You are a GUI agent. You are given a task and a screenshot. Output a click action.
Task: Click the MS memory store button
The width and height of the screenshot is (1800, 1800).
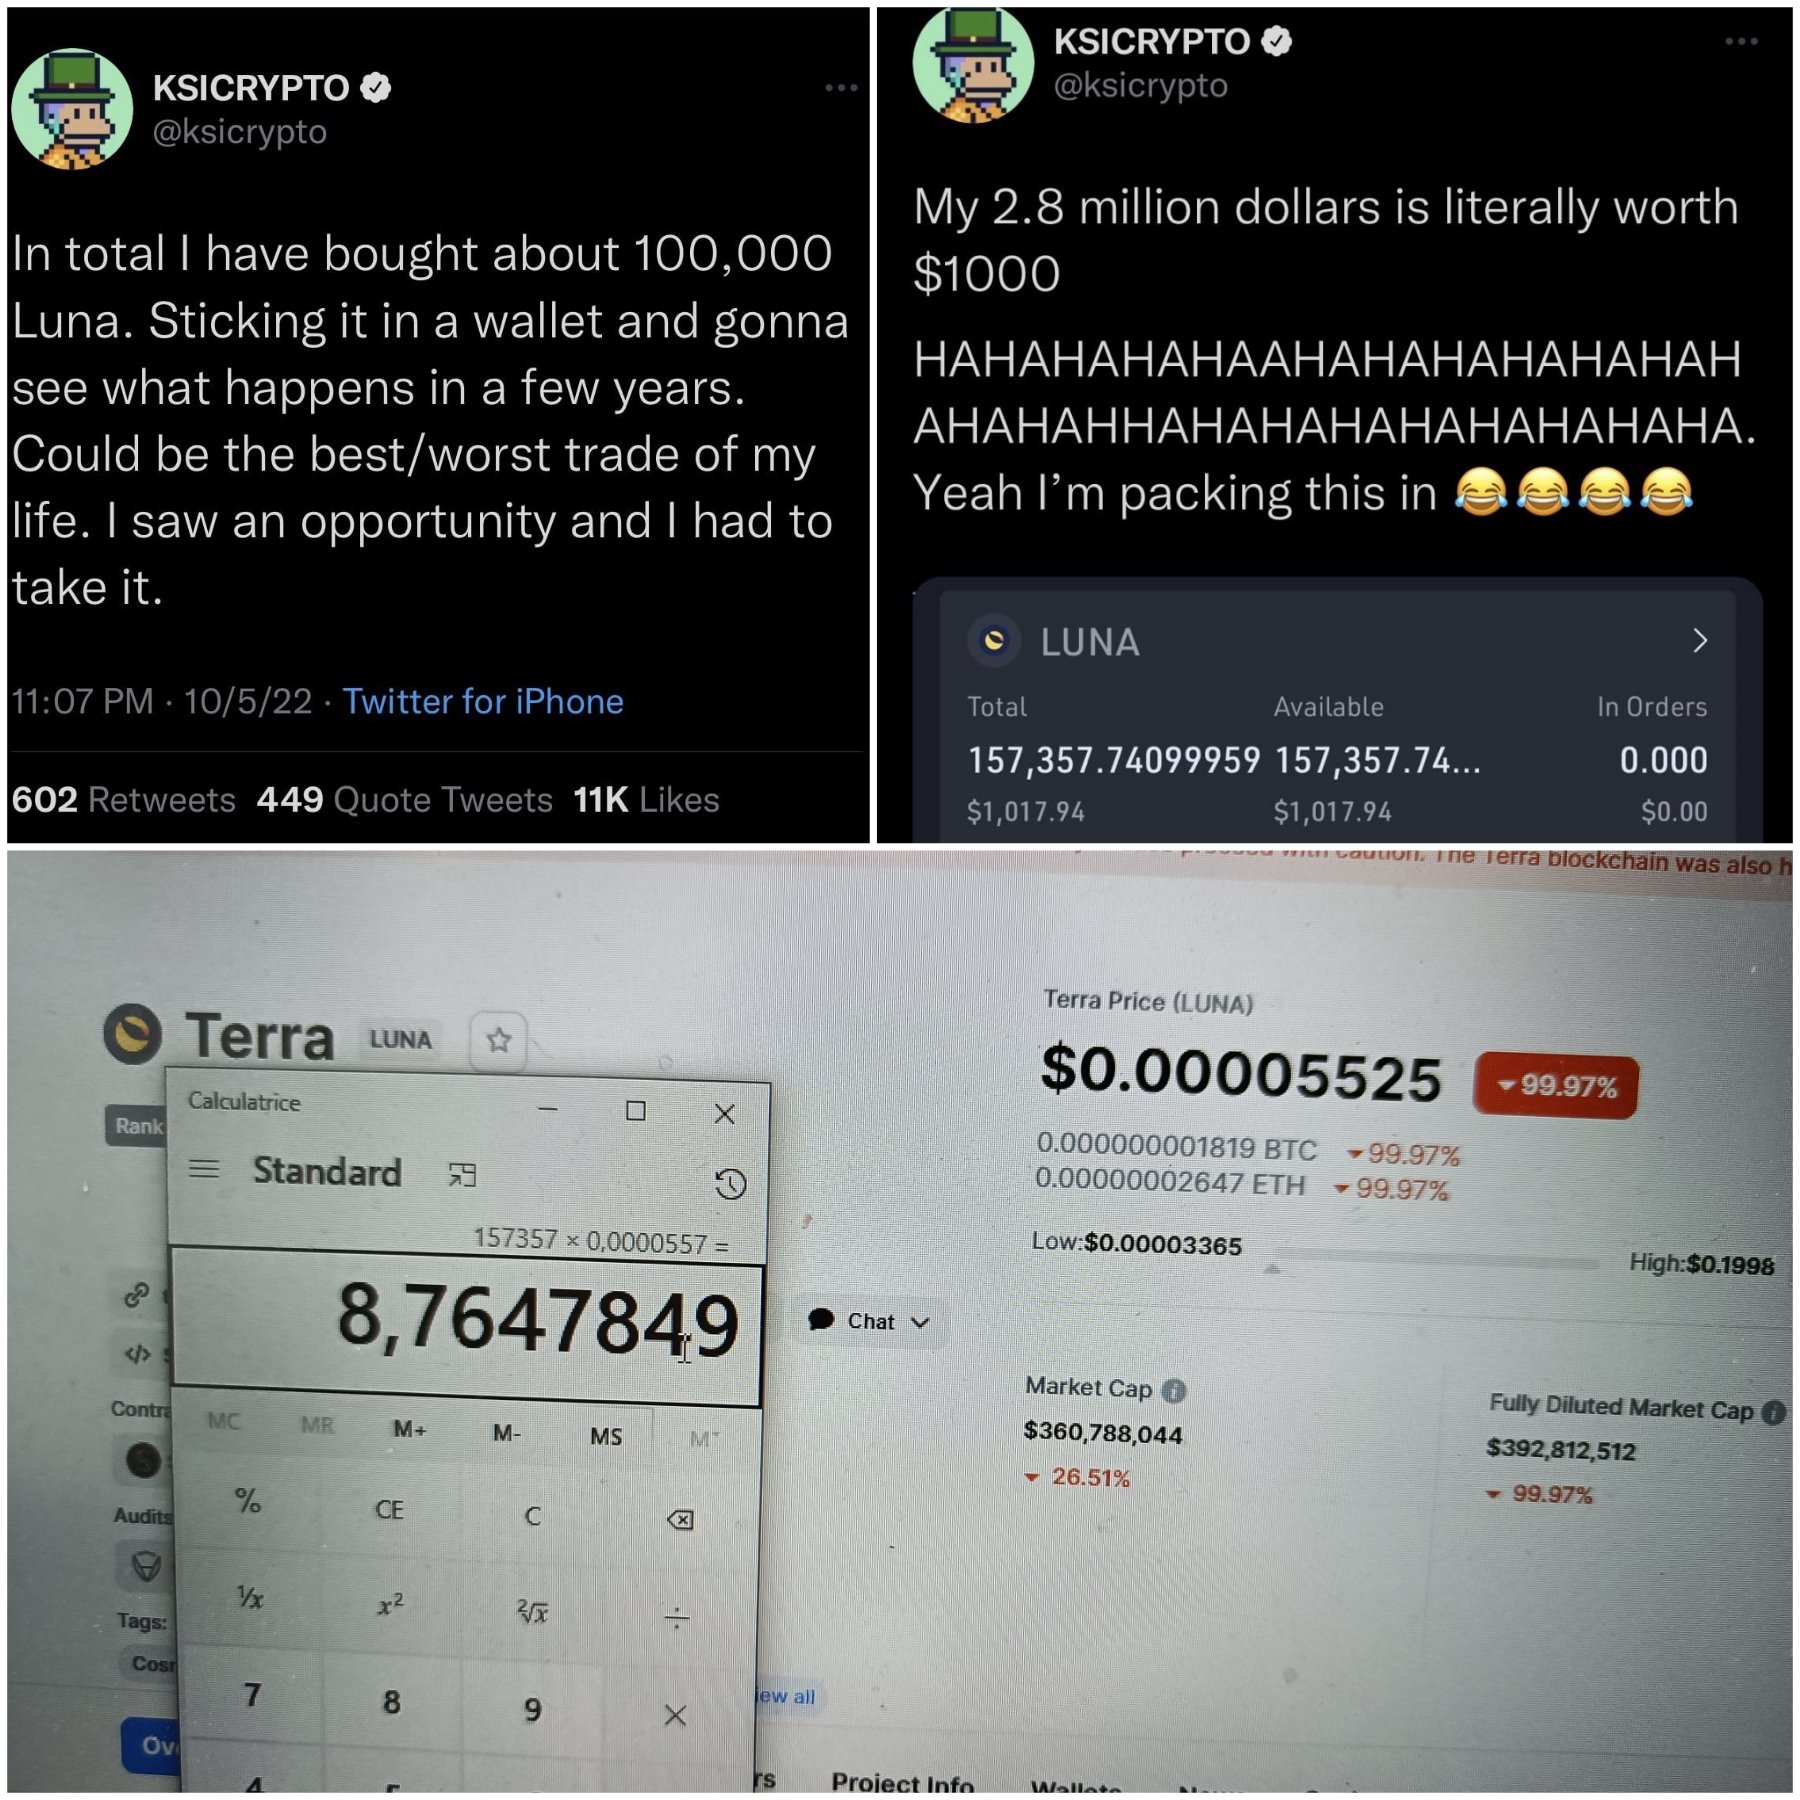[606, 1436]
